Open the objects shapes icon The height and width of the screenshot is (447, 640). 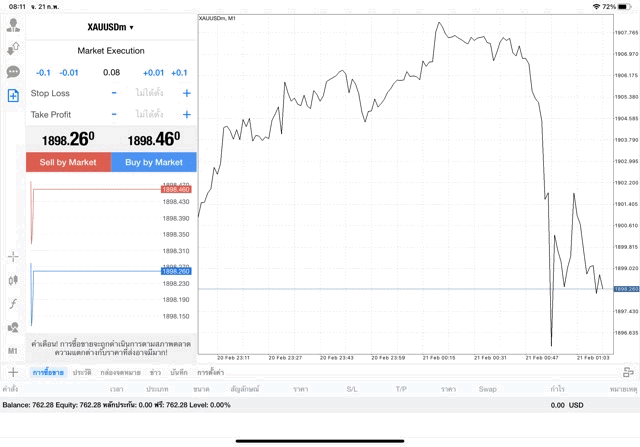pyautogui.click(x=13, y=328)
